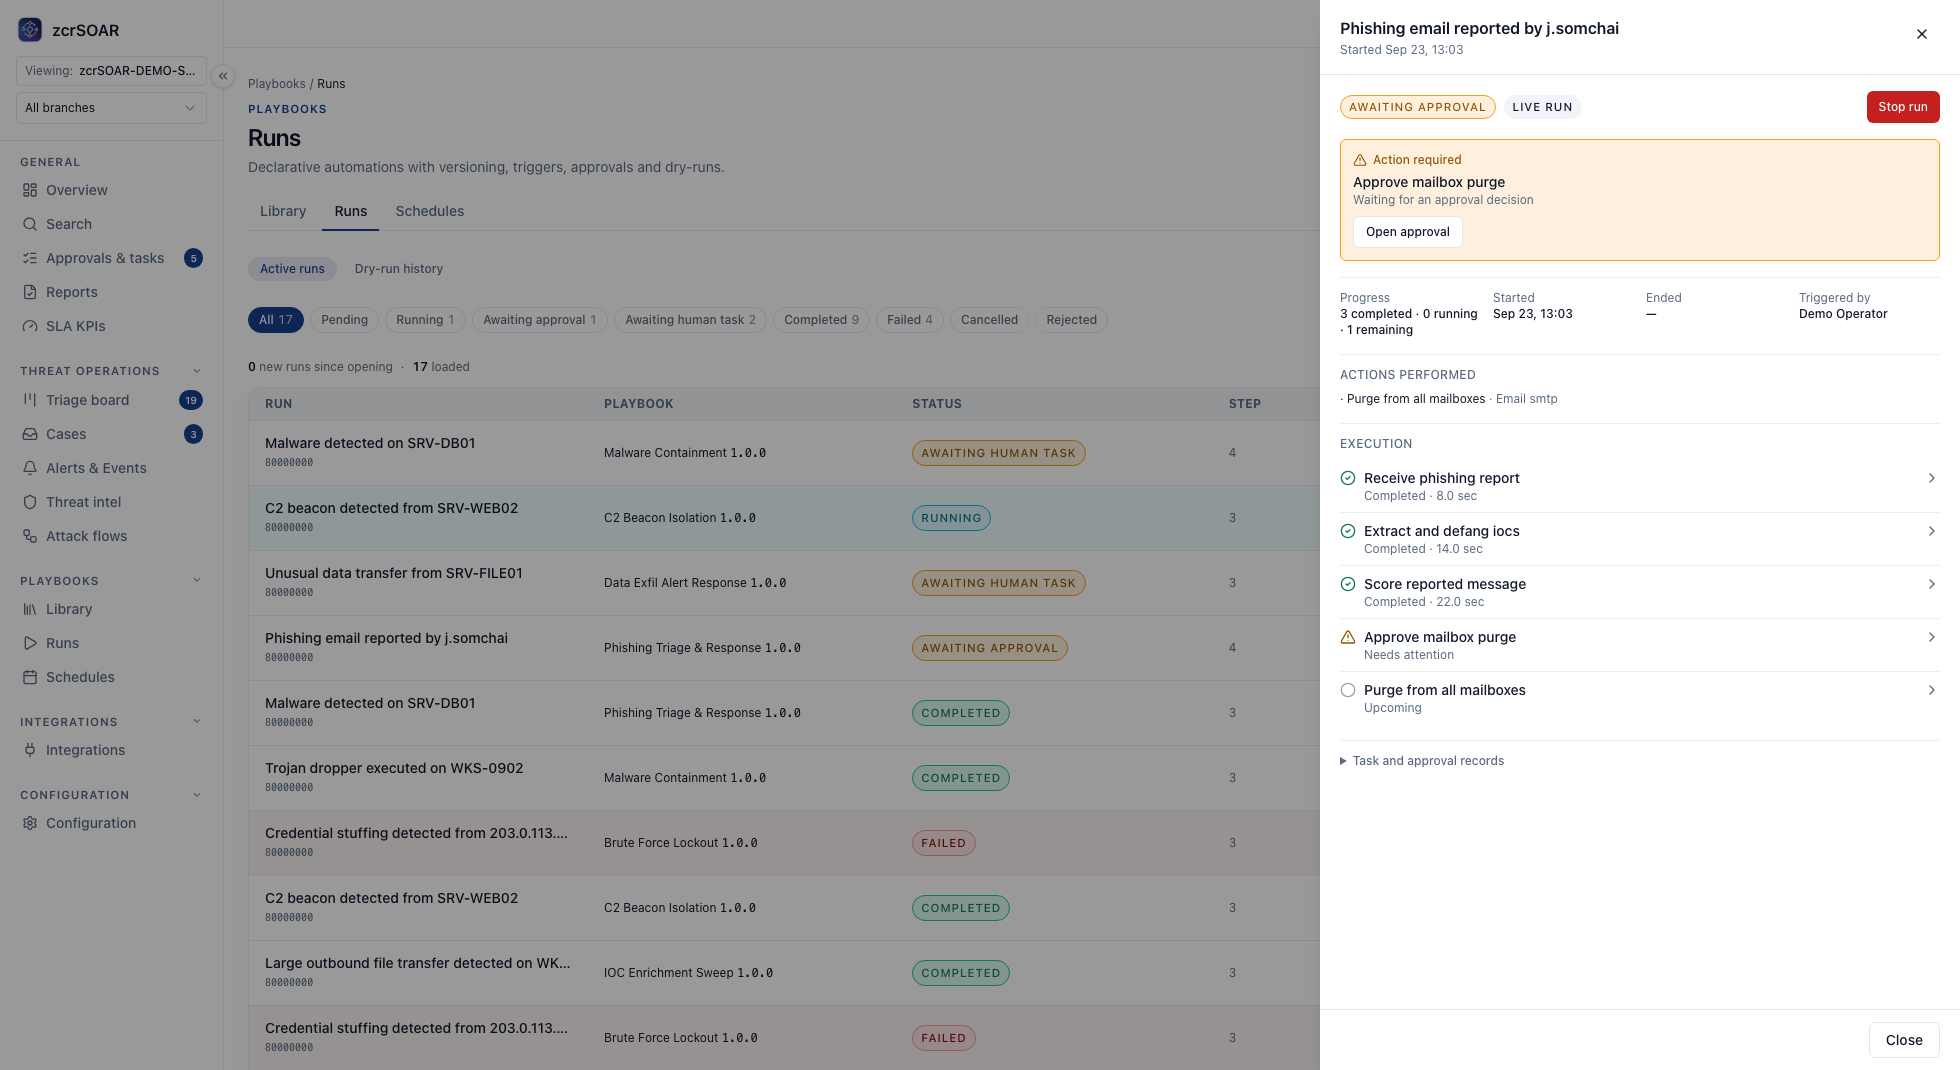Expand the Score reported message step
1960x1070 pixels.
[x=1639, y=592]
